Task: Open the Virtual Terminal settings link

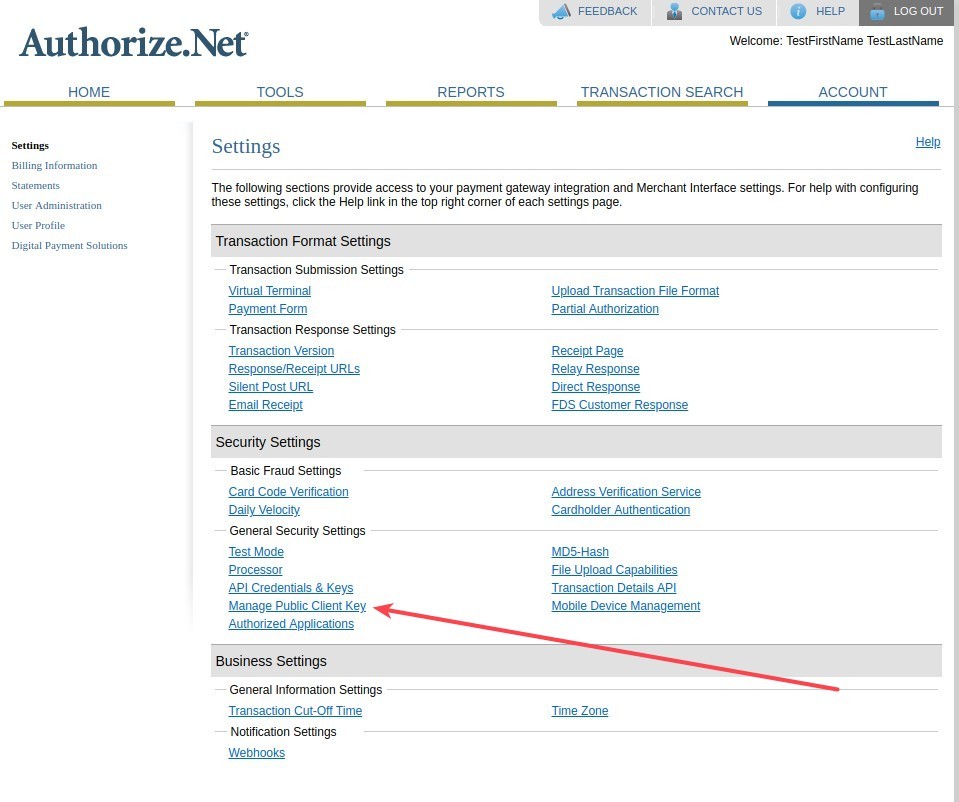Action: pos(270,291)
